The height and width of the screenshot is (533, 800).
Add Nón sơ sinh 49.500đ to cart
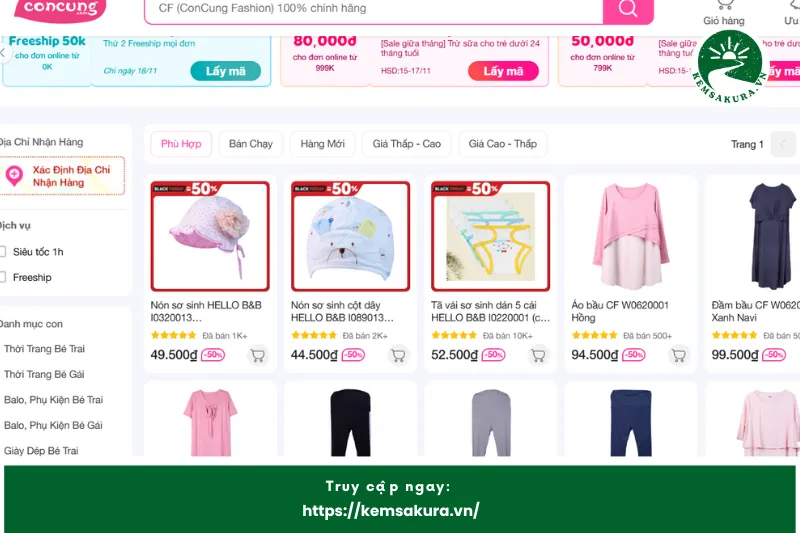258,355
